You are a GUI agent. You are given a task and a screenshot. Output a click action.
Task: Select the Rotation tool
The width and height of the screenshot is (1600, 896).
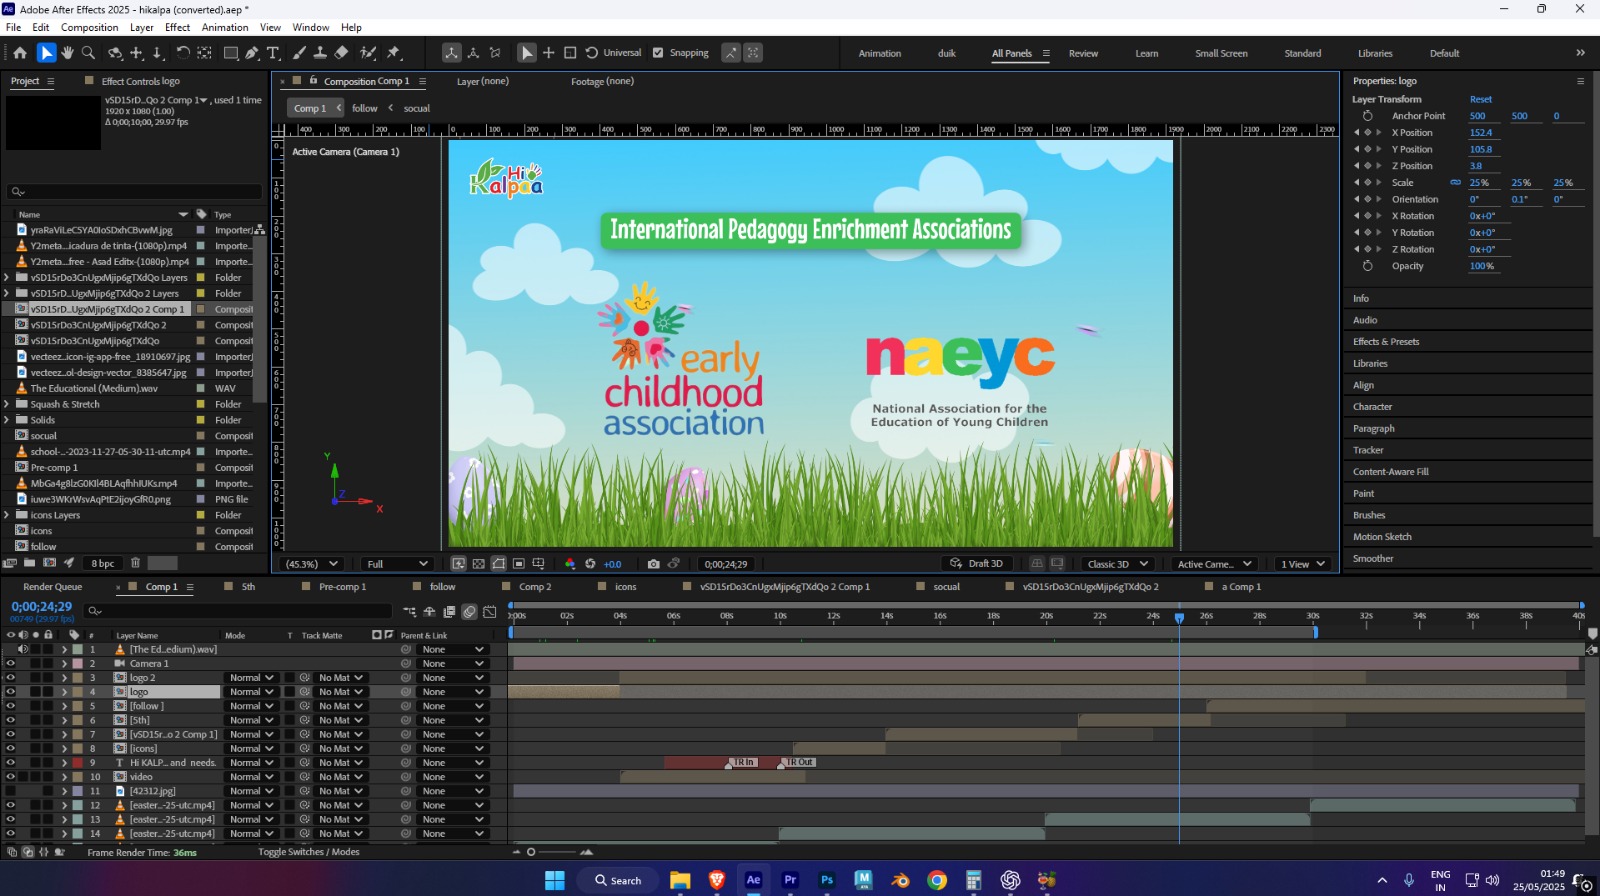pos(183,53)
